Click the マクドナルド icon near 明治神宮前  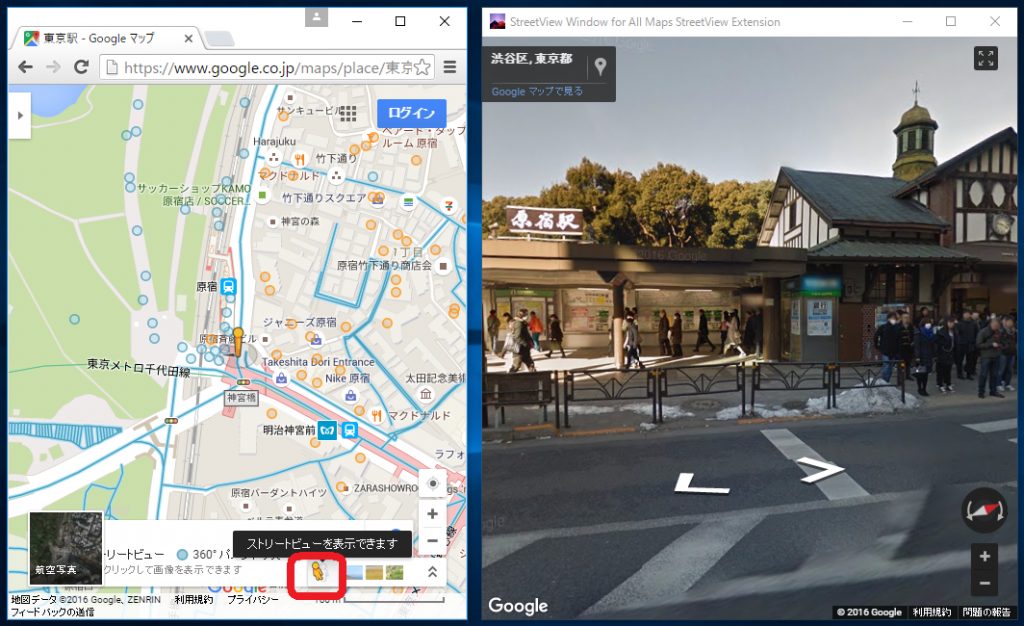coord(376,415)
